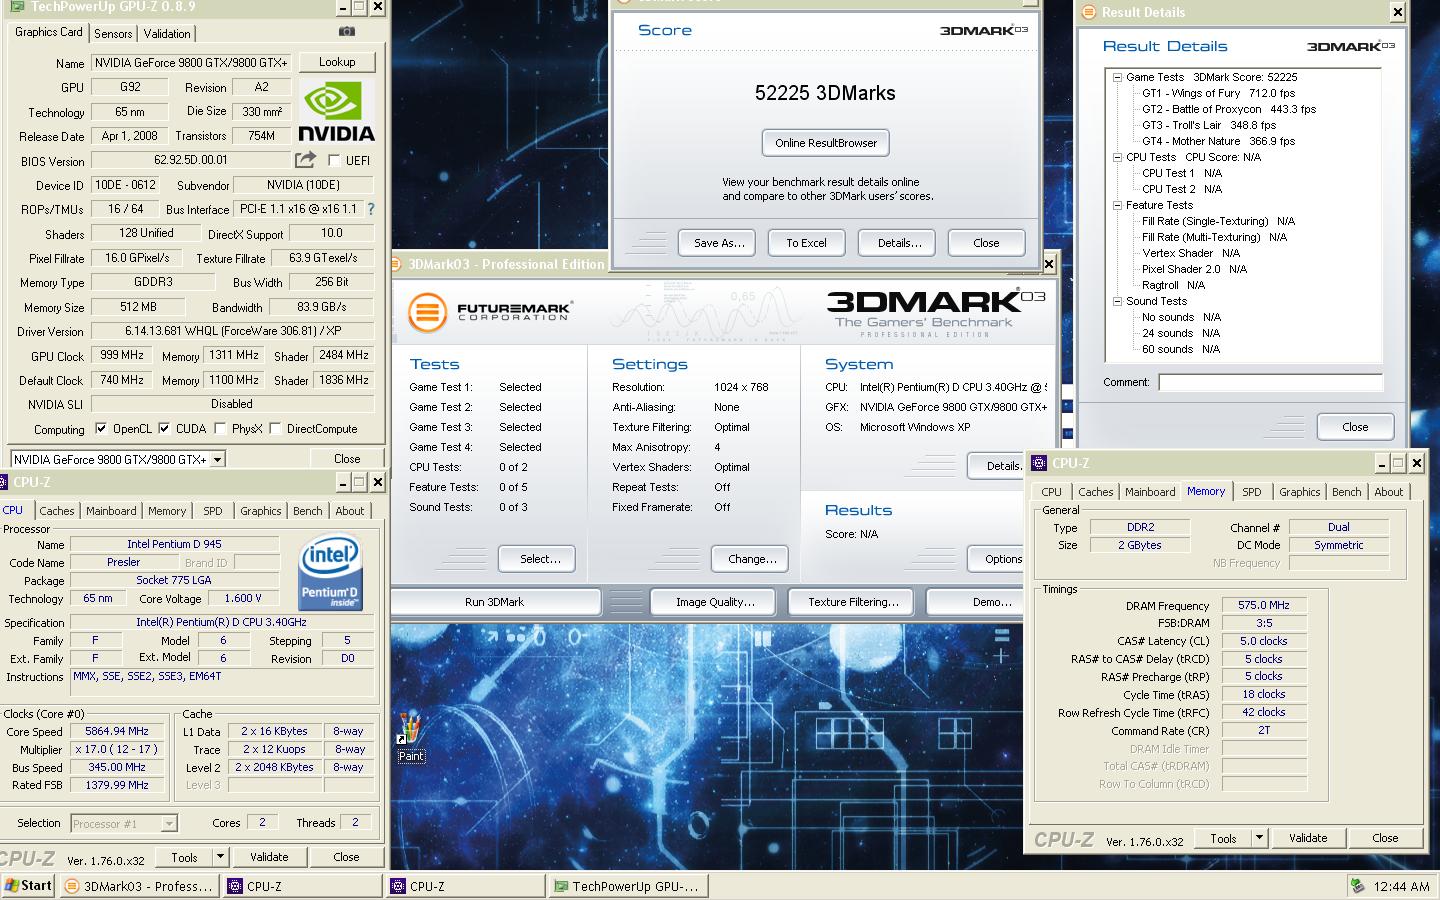Click Validate in CPU-Z Memory window
The width and height of the screenshot is (1440, 900).
1308,838
